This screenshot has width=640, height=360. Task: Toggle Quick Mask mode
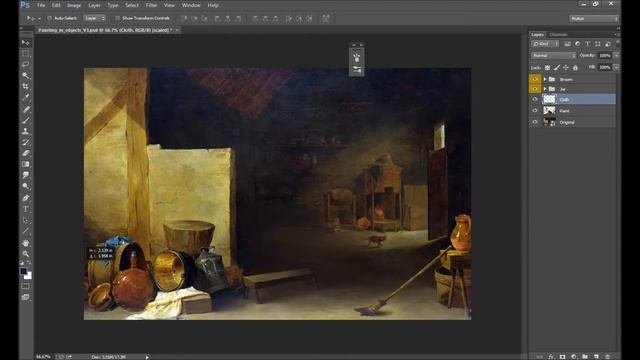click(x=26, y=287)
